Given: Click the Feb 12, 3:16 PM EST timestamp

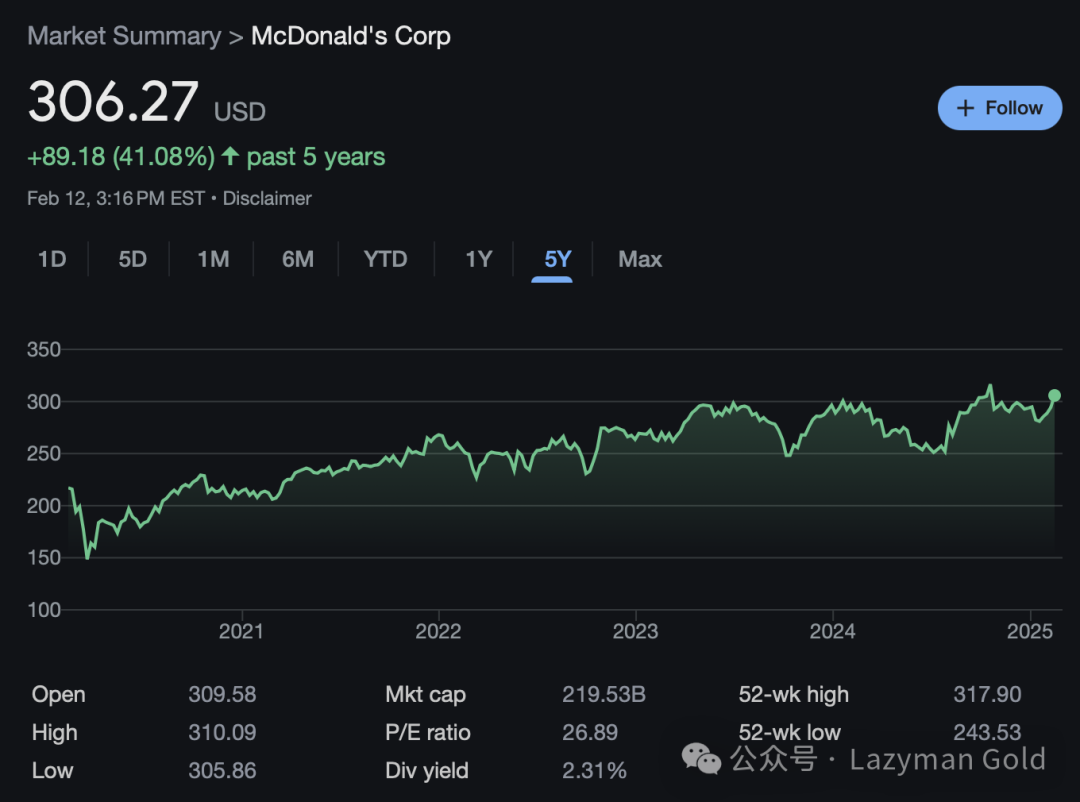Looking at the screenshot, I should (116, 198).
